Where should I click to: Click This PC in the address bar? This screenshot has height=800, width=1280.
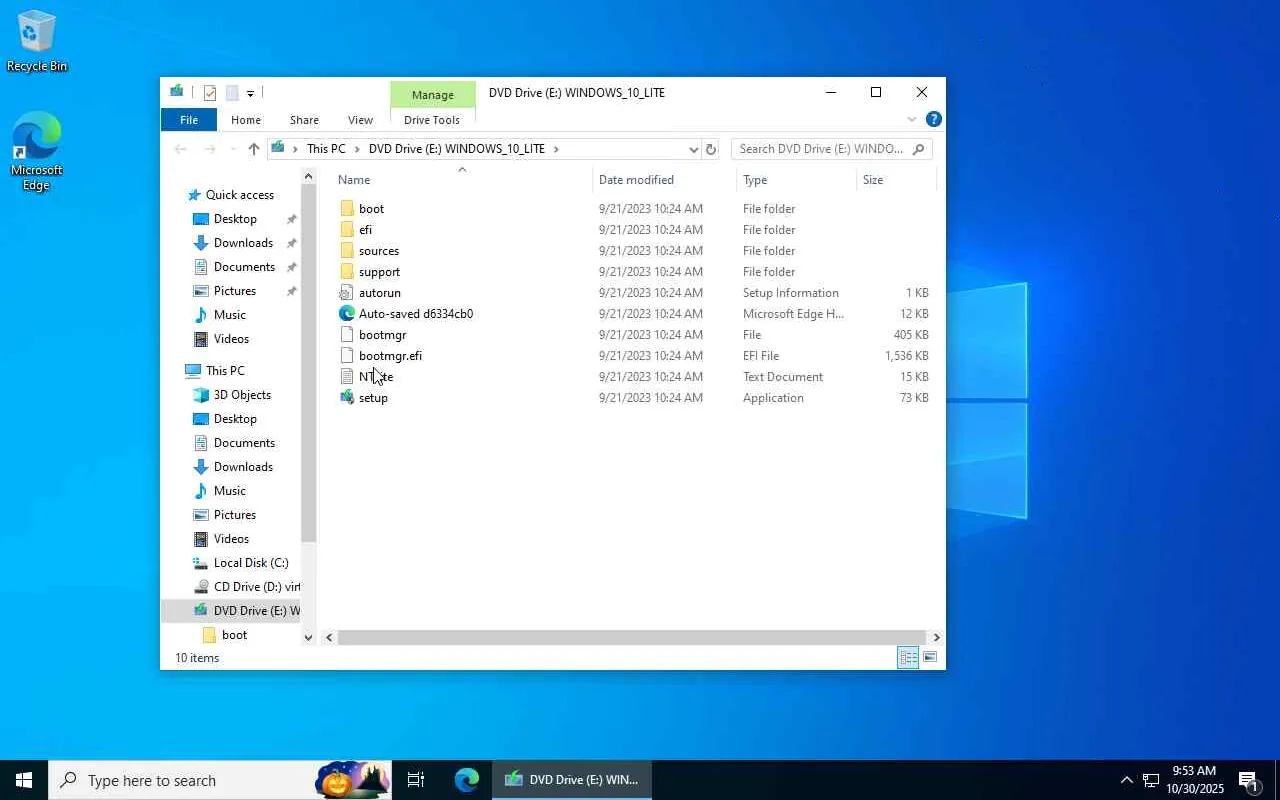click(326, 149)
